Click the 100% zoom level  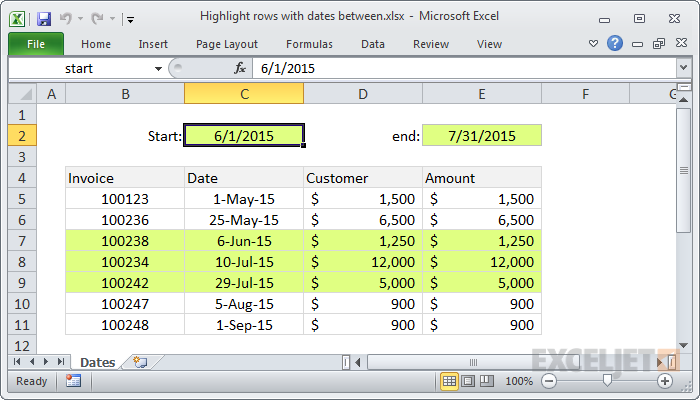pyautogui.click(x=519, y=381)
